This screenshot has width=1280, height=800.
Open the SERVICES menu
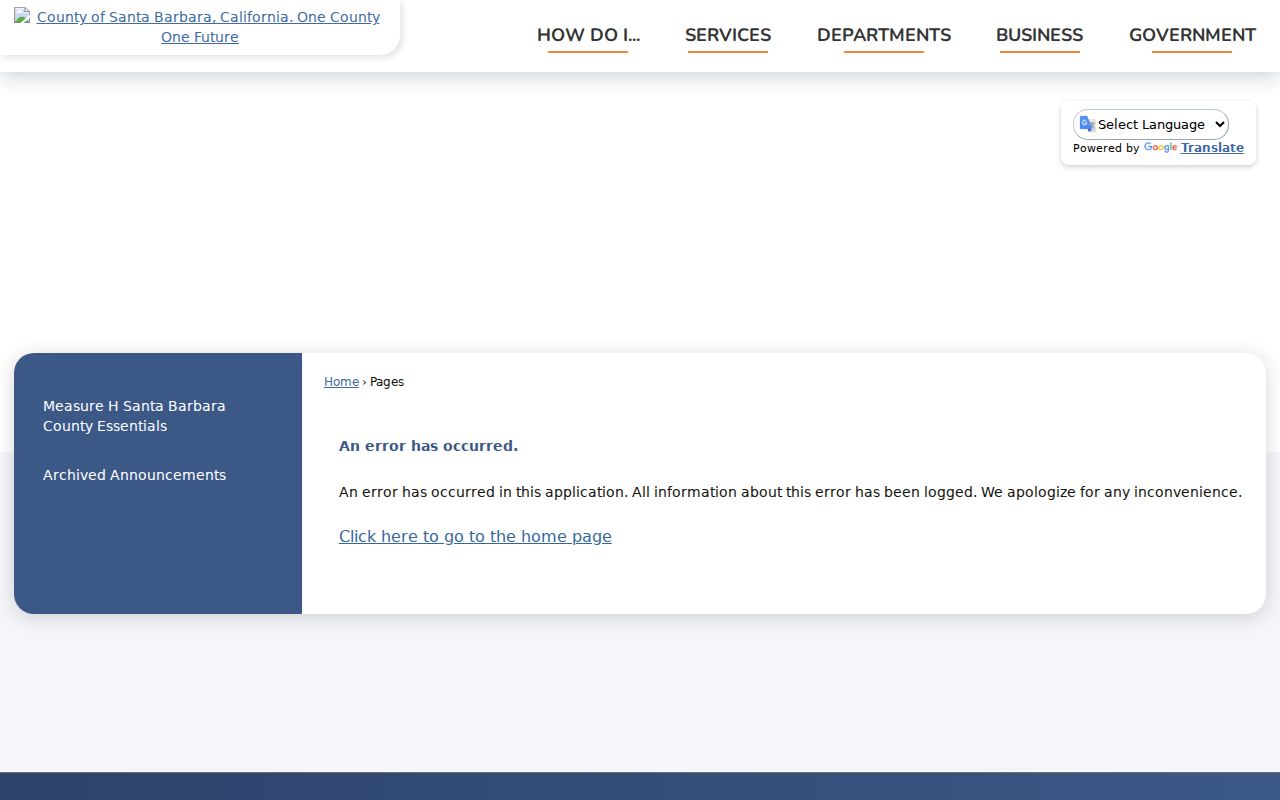pos(728,35)
